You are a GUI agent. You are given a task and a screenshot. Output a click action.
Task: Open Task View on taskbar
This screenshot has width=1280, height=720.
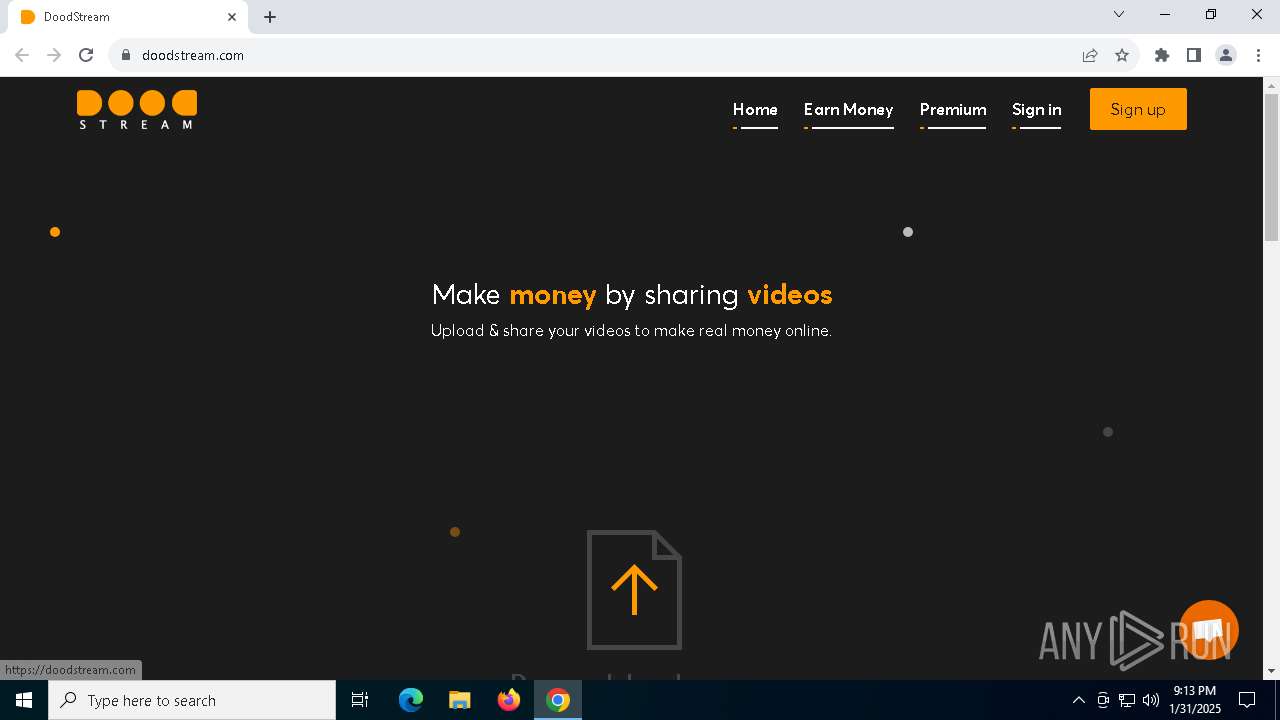pos(360,700)
